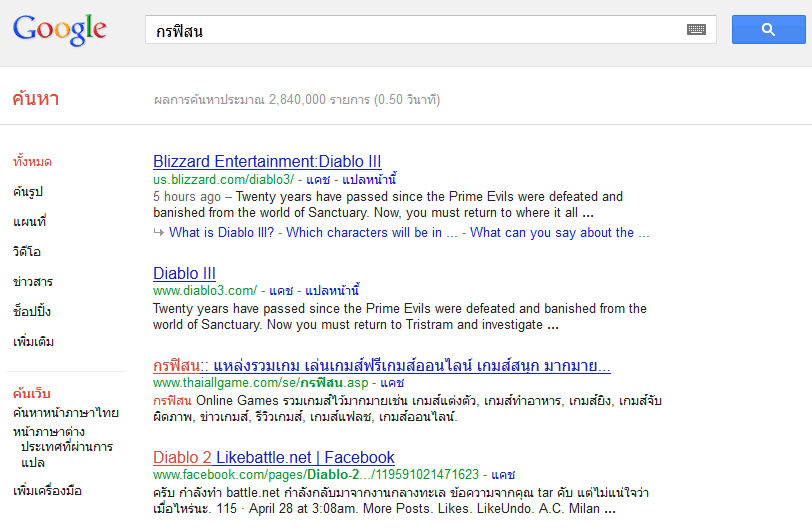Expand เพิ่มเครื่องมือ more tools
Screen dimensions: 812x528
(48, 490)
